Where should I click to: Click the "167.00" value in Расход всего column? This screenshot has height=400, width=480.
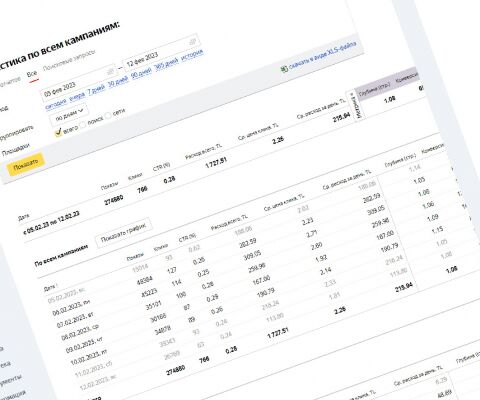[261, 279]
